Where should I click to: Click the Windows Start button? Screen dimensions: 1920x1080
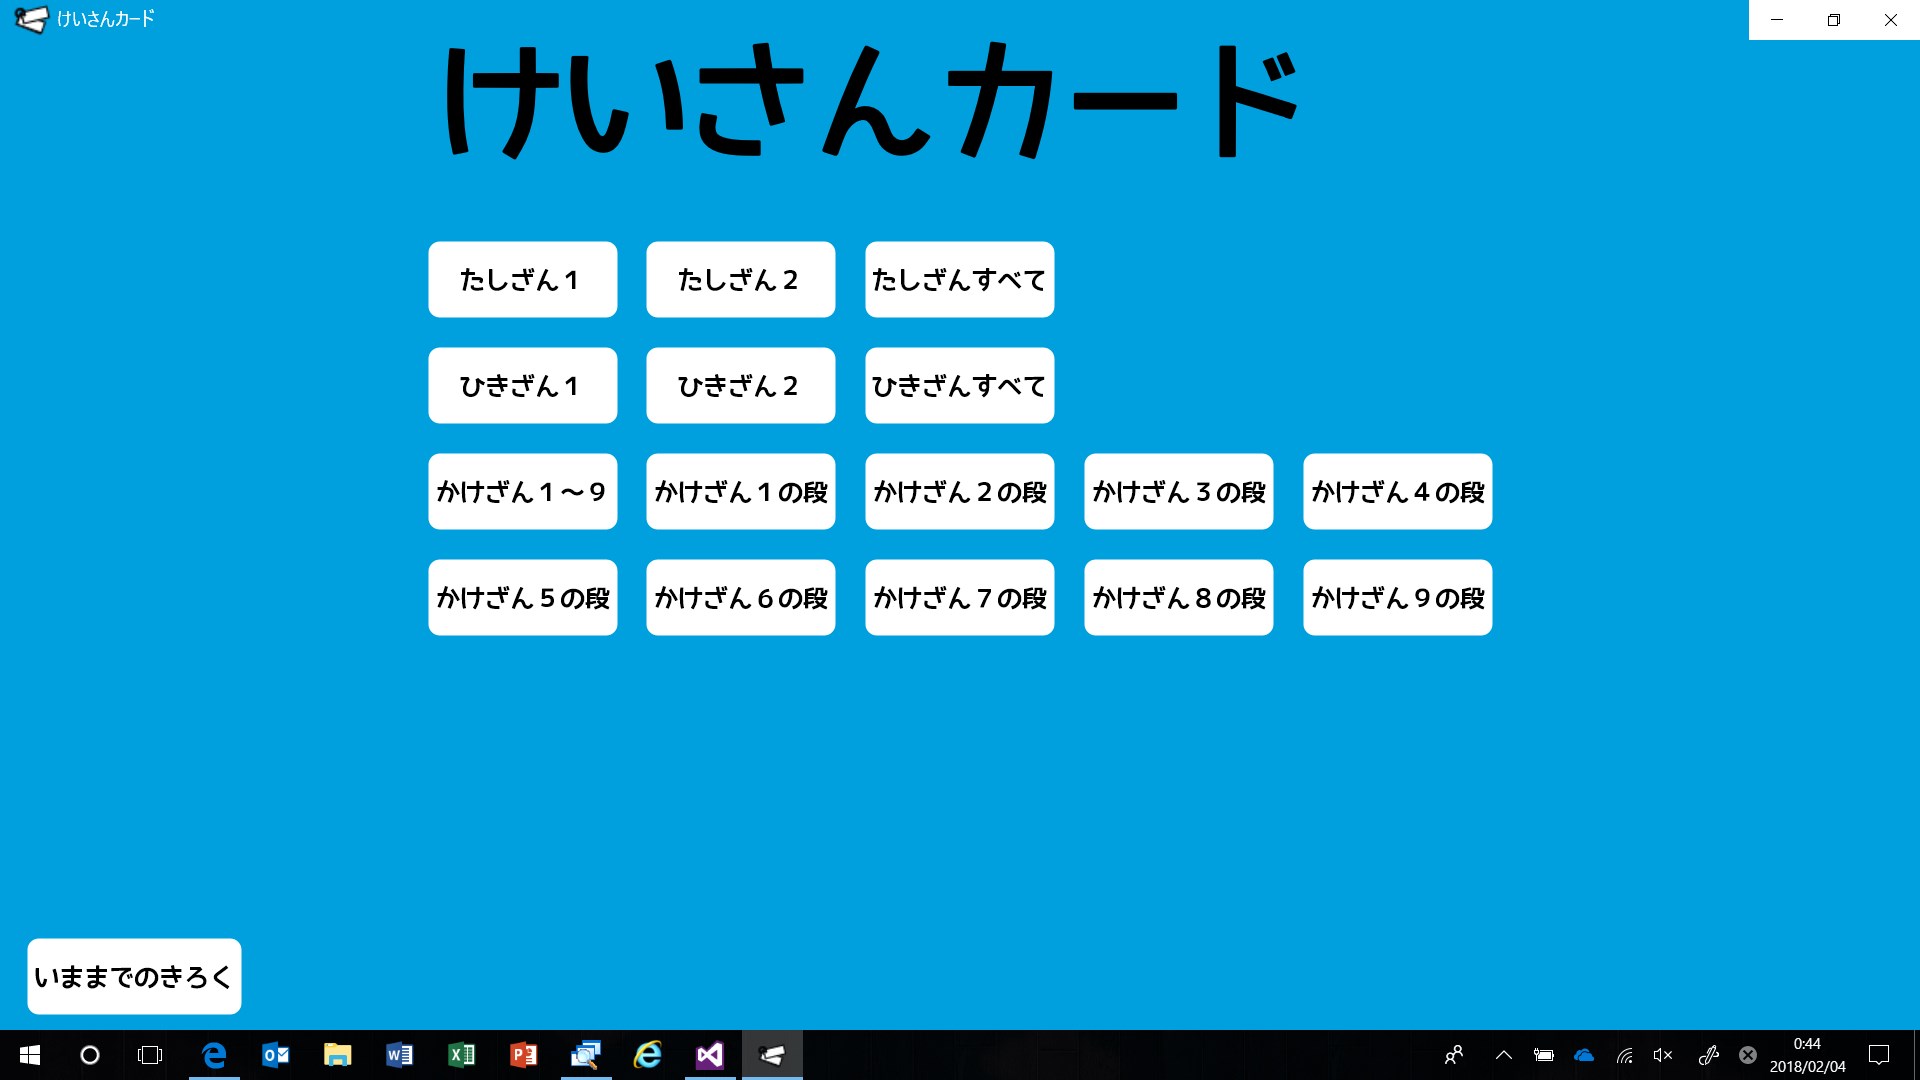click(30, 1055)
